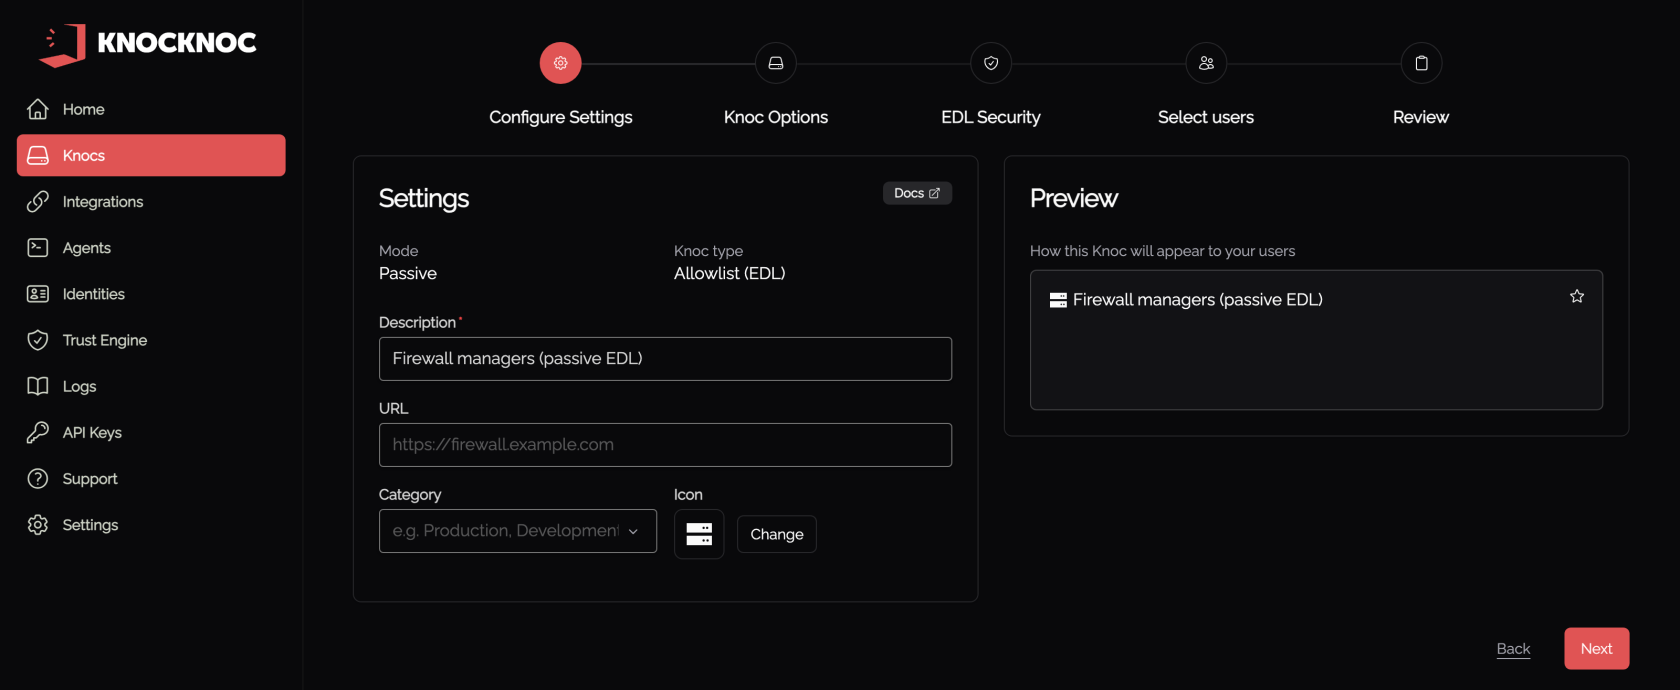Click the Knocs drive icon in sidebar
The width and height of the screenshot is (1680, 690).
38,155
